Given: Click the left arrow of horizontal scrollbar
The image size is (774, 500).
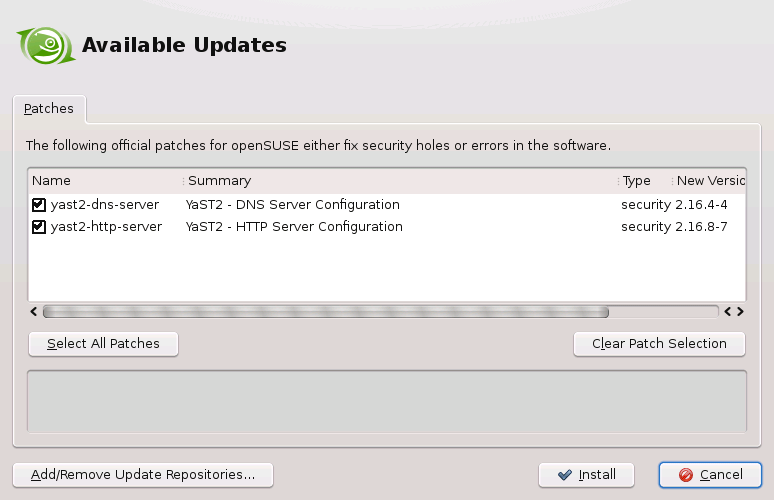Looking at the screenshot, I should pos(34,311).
